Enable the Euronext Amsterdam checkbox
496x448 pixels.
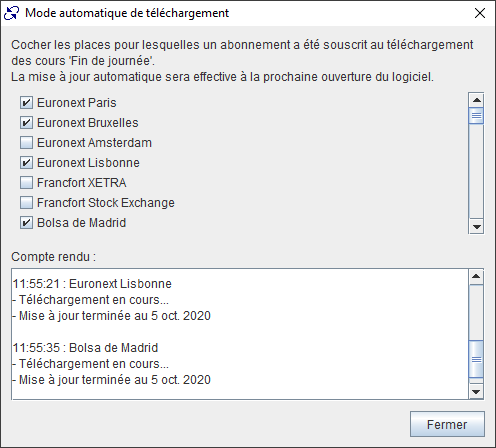click(x=26, y=143)
